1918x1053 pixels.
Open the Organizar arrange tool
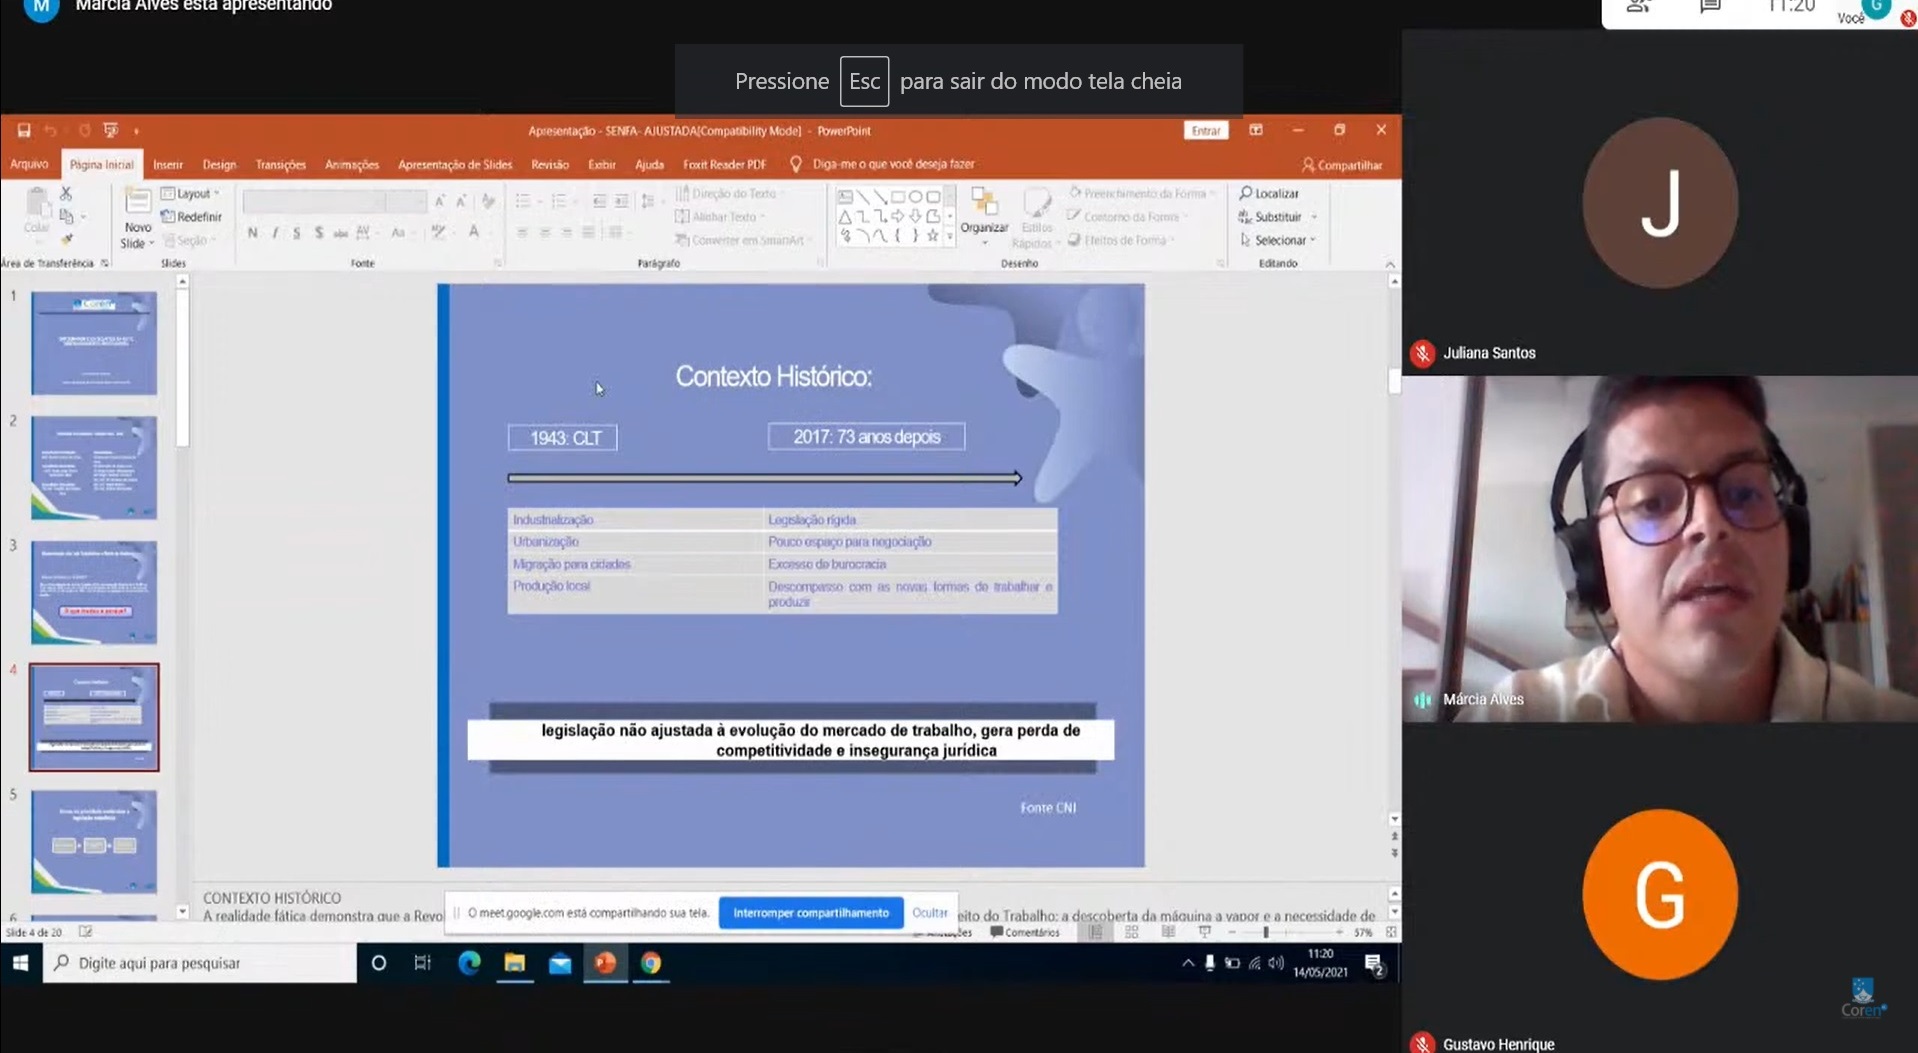click(x=984, y=212)
